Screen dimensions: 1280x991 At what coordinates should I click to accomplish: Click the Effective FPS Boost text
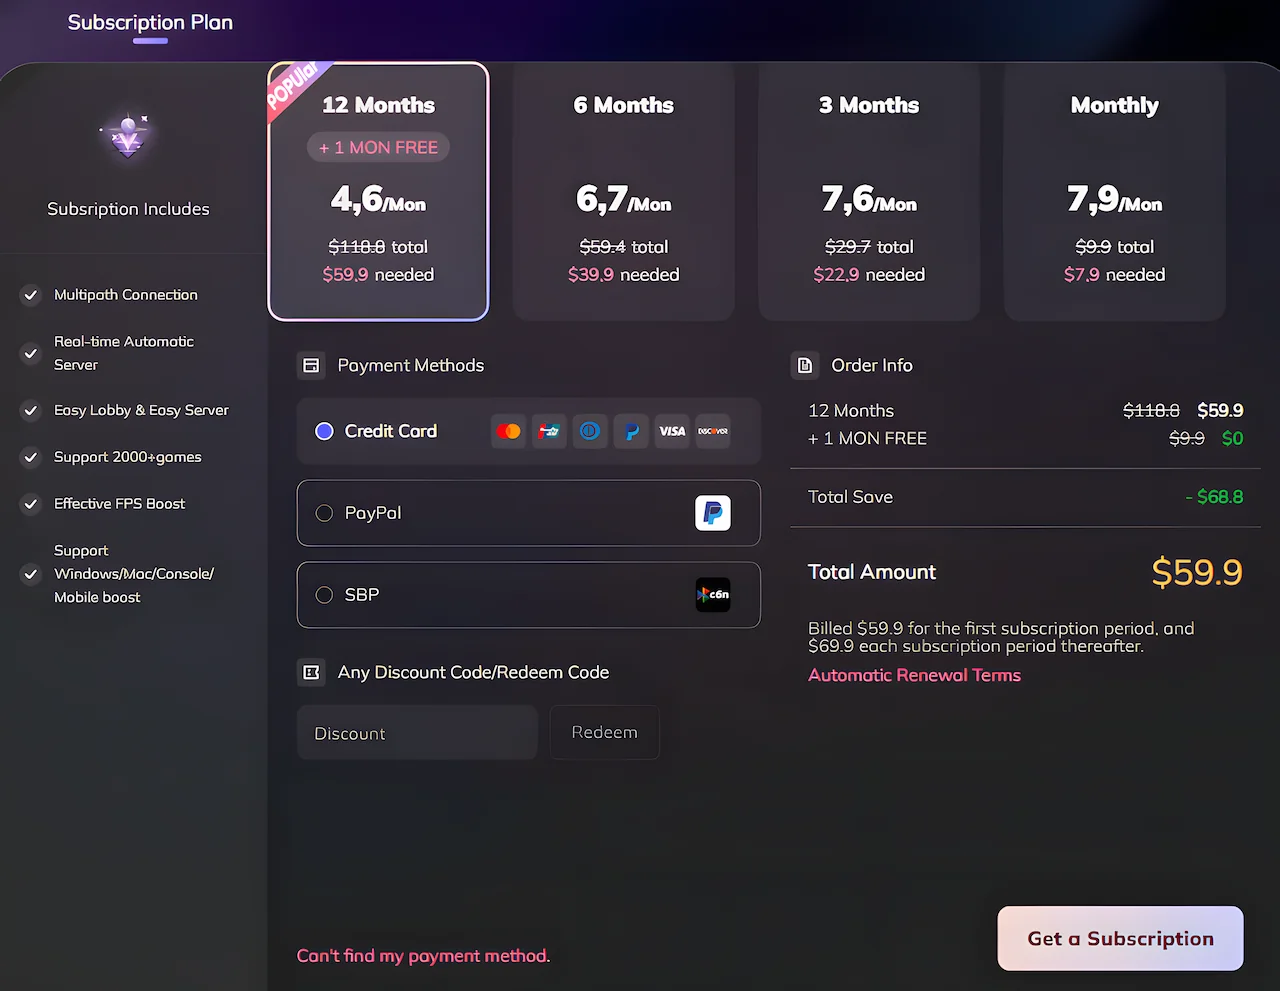point(120,504)
